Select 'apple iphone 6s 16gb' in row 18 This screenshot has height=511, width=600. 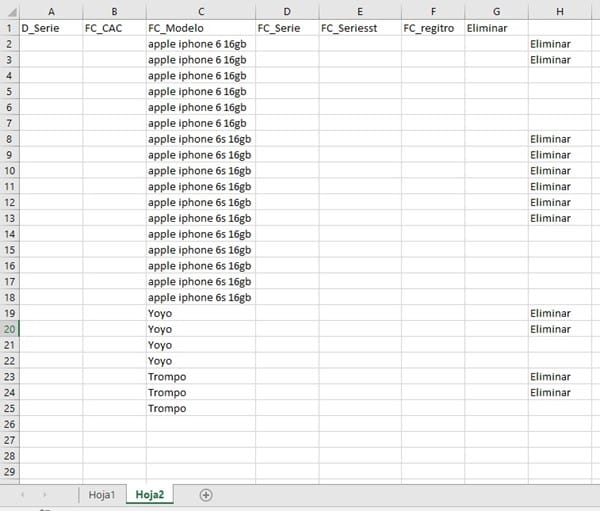pyautogui.click(x=201, y=297)
